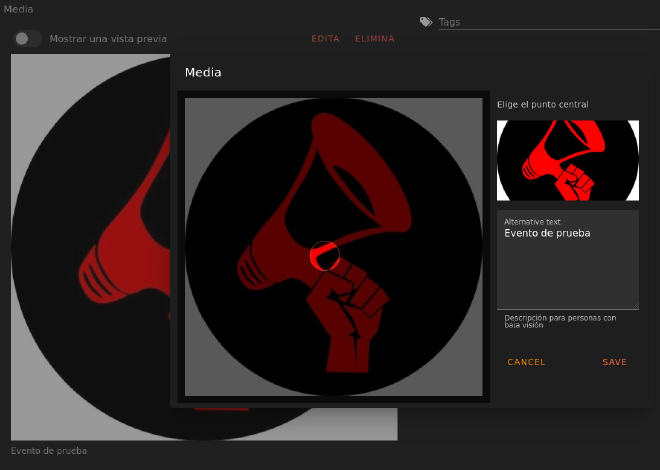This screenshot has height=470, width=660.
Task: Click the ELIMINA button
Action: pyautogui.click(x=375, y=39)
